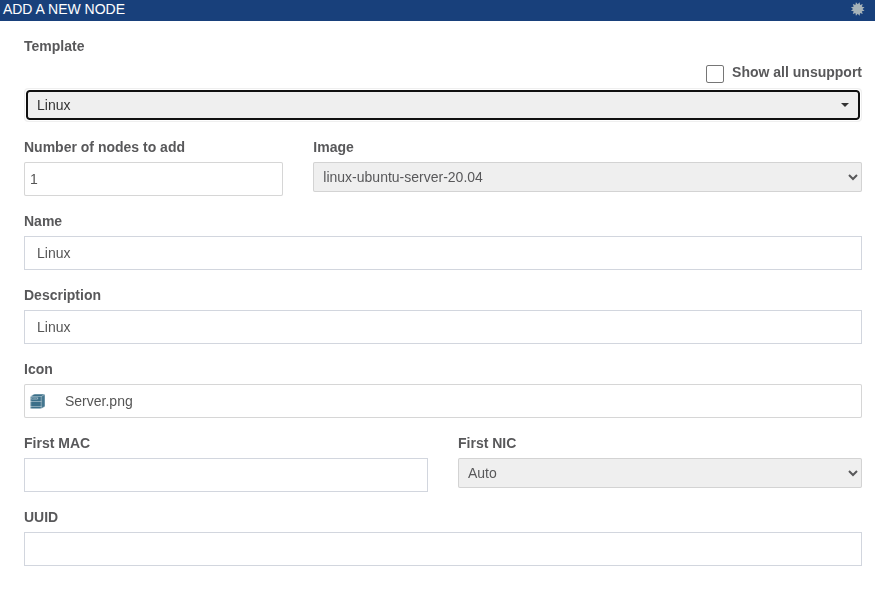The image size is (875, 596).
Task: Click the Template dropdown caret arrow
Action: pyautogui.click(x=845, y=105)
